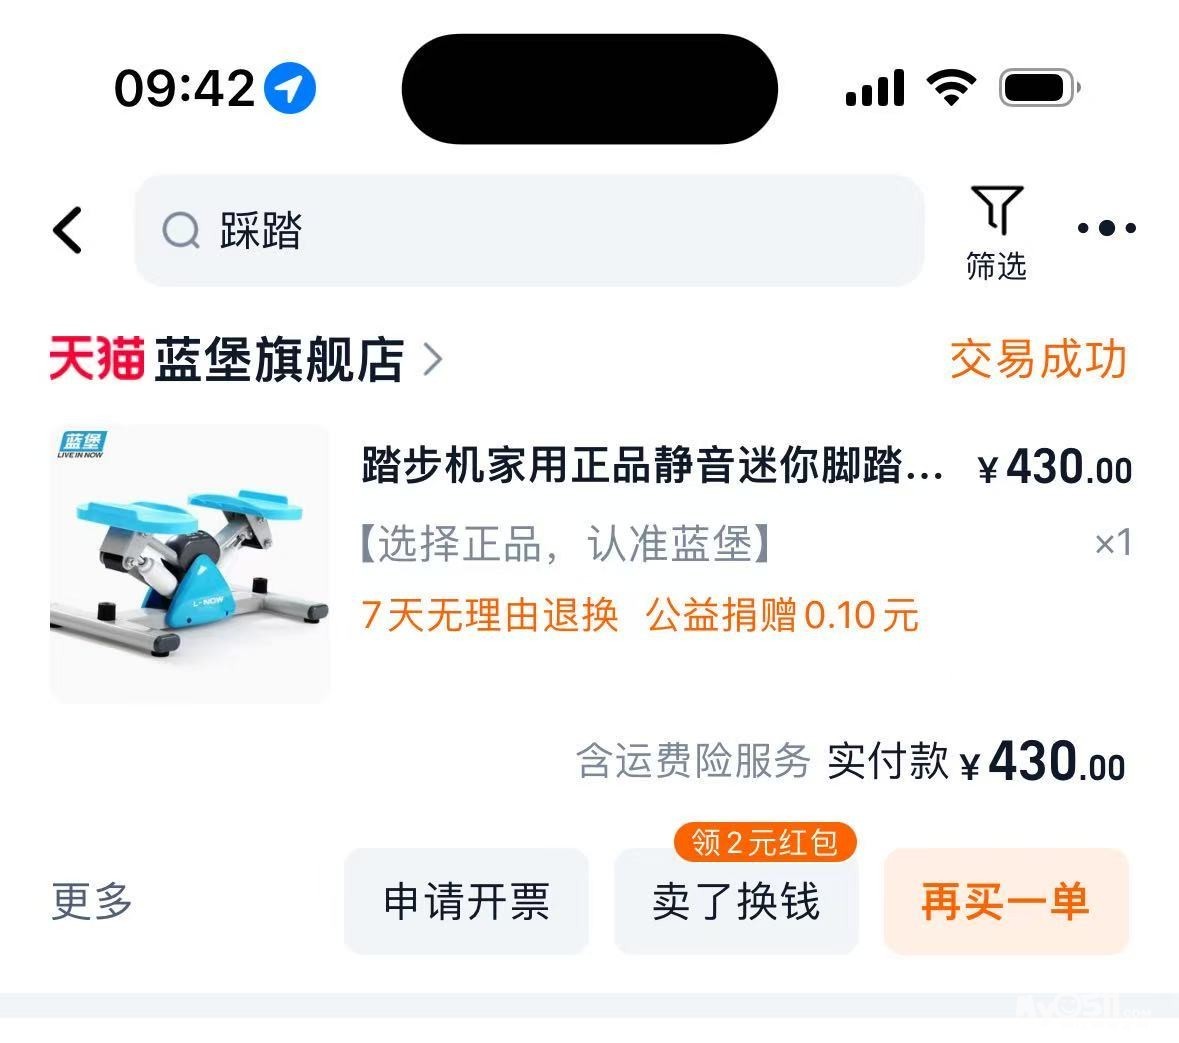Tap the 交易成功 order status label
The width and height of the screenshot is (1179, 1043).
[1038, 359]
